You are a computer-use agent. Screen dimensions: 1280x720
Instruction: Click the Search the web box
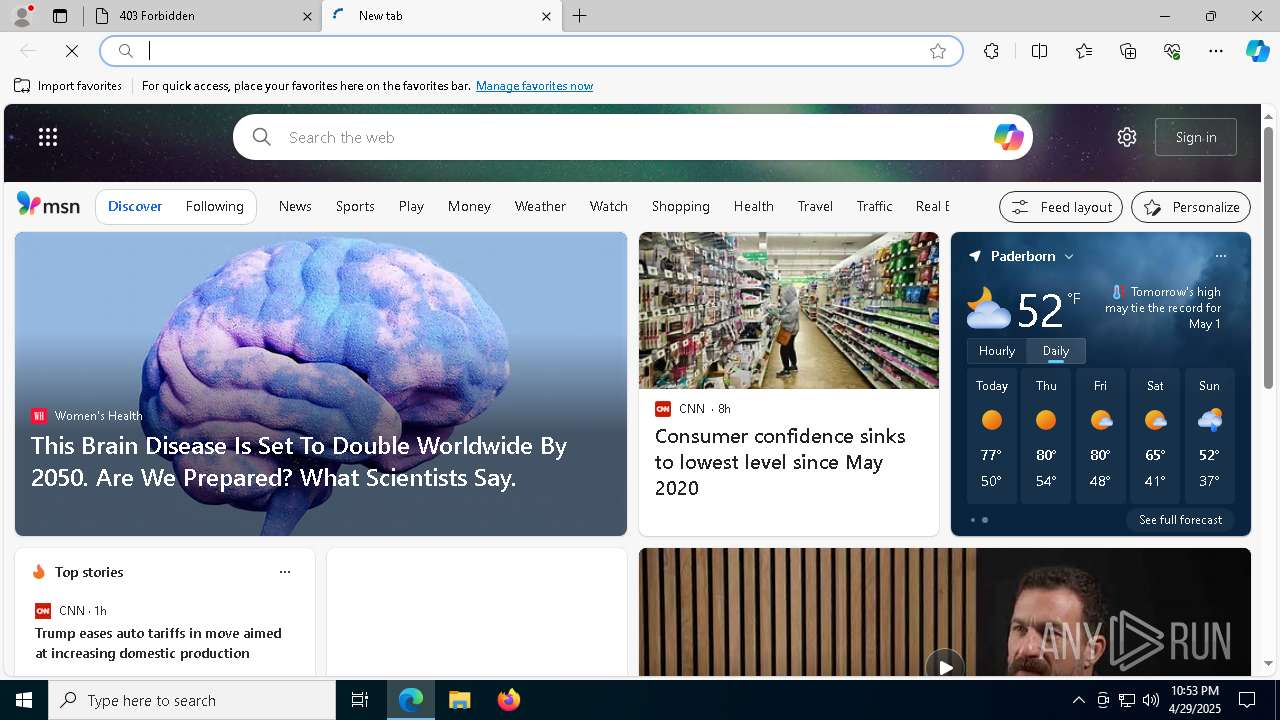point(632,137)
